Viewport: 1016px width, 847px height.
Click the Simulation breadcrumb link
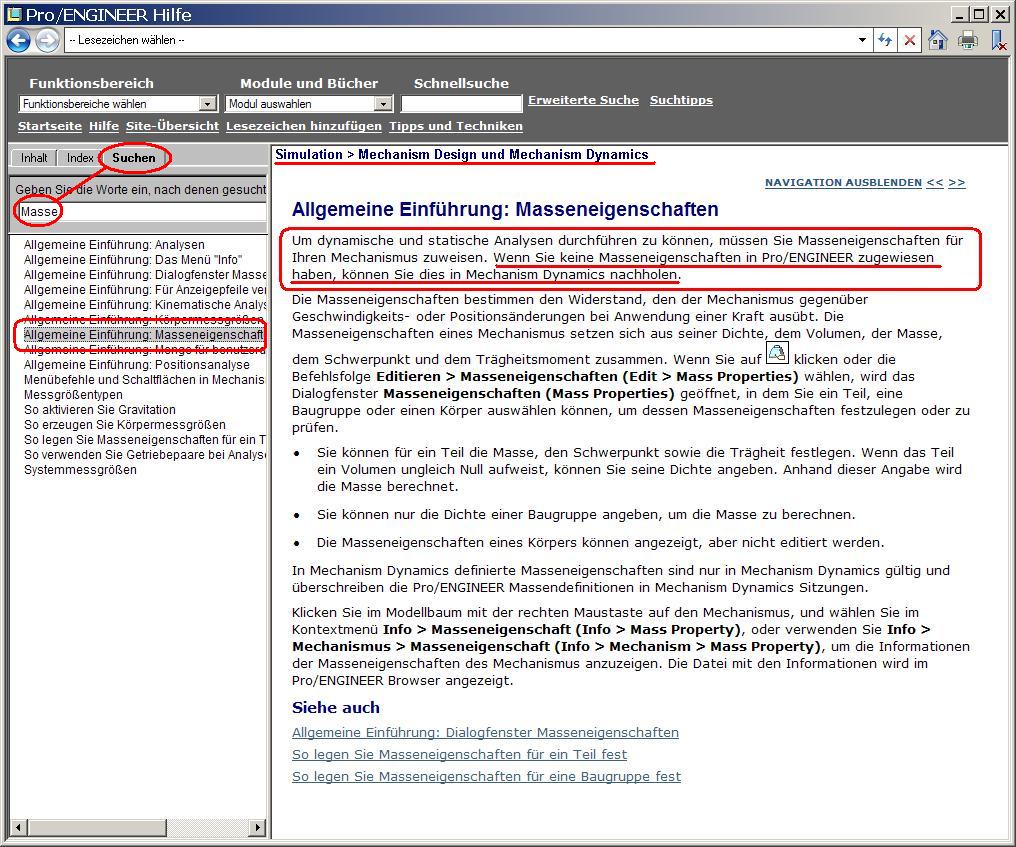308,154
